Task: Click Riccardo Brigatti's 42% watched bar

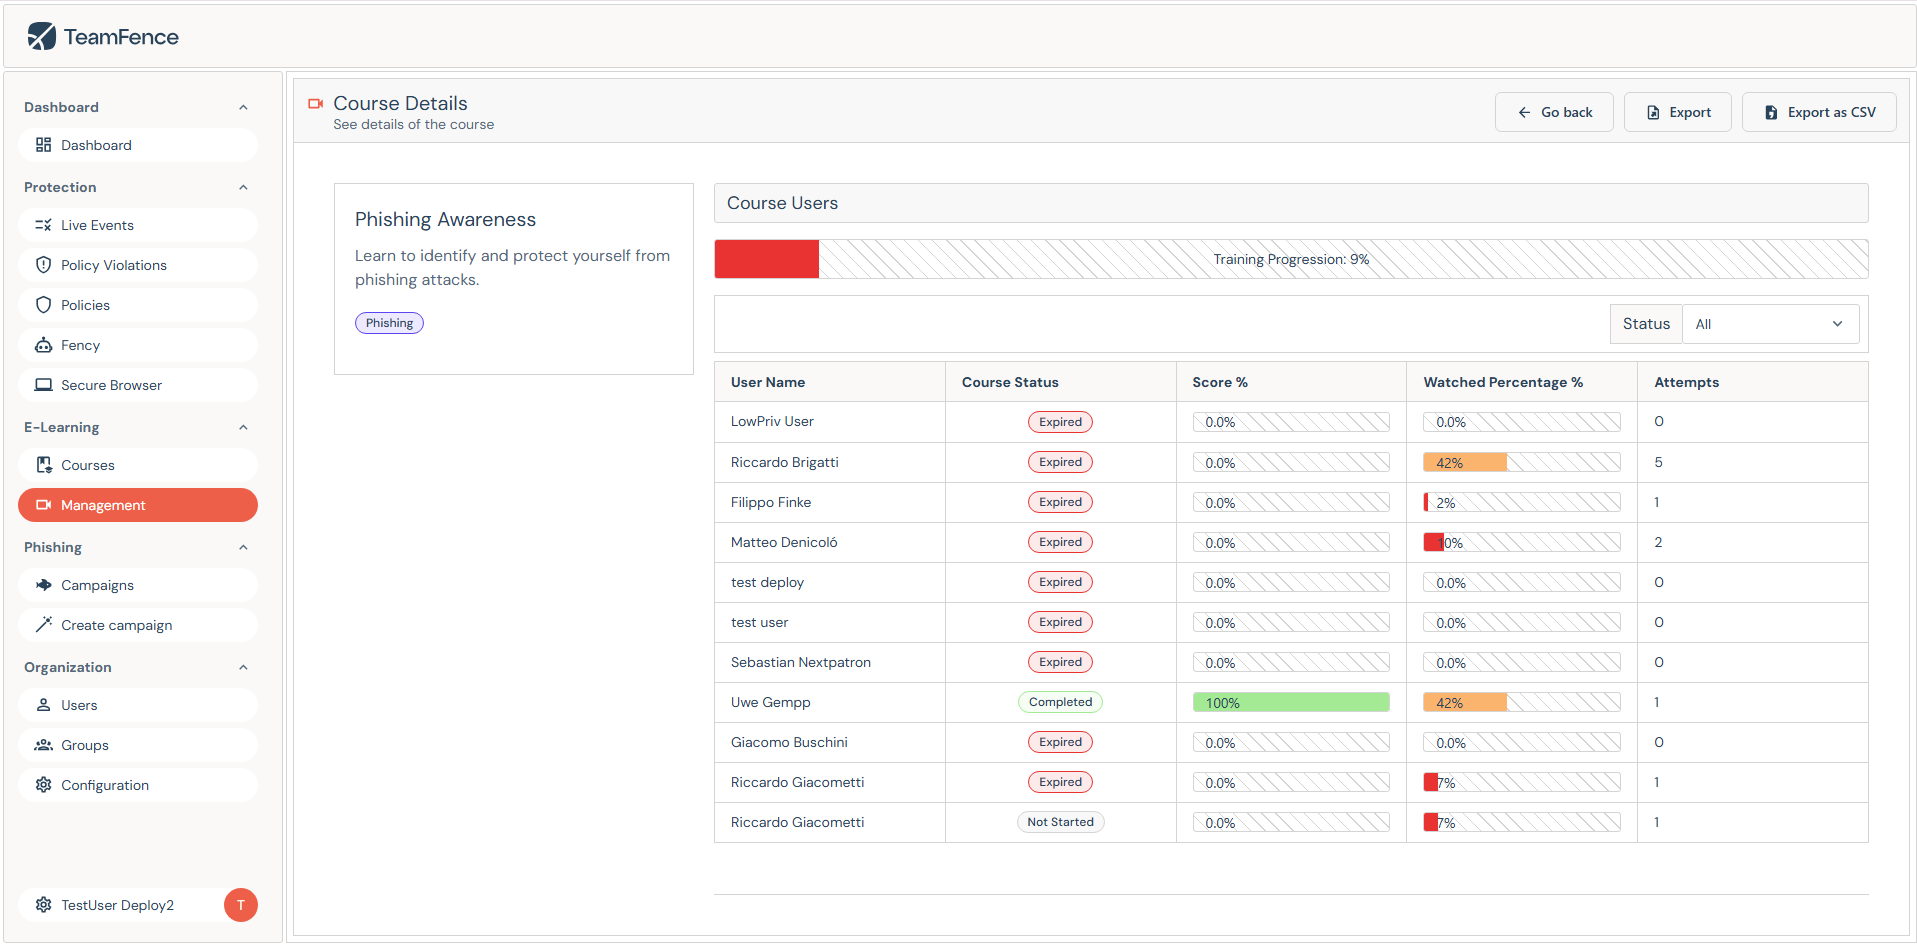Action: (x=1522, y=463)
